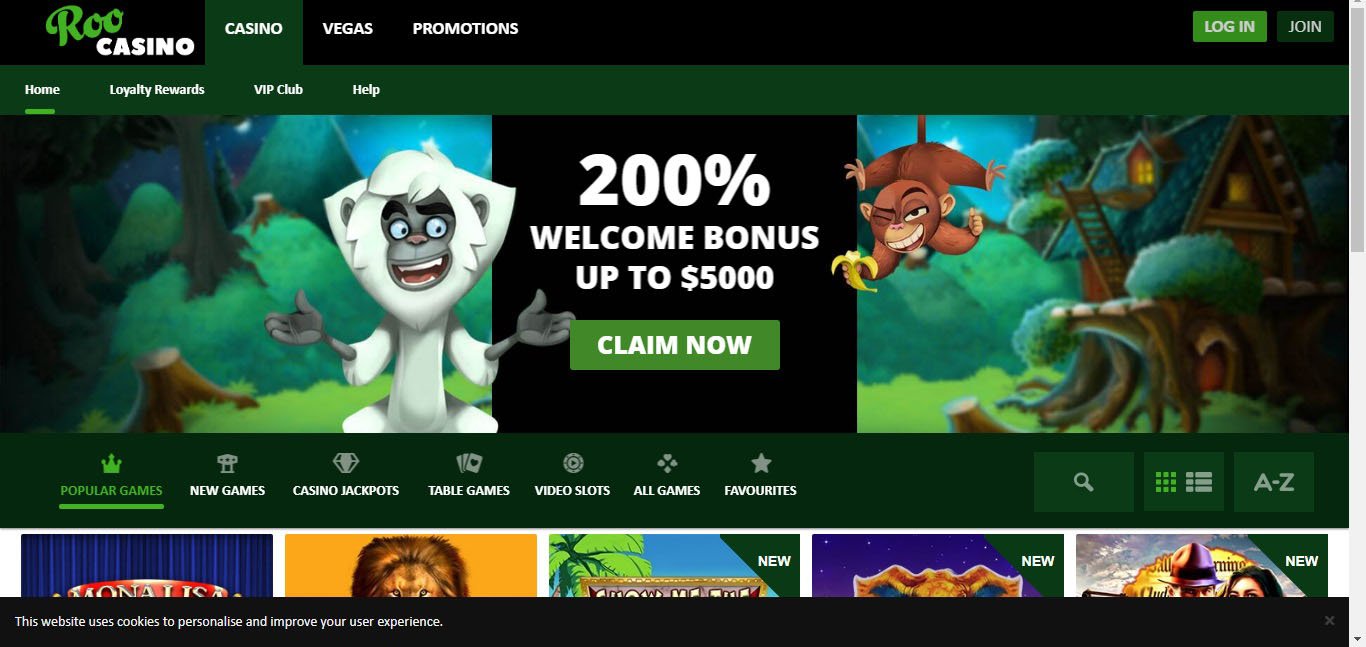
Task: Click the Log In button
Action: pos(1230,27)
